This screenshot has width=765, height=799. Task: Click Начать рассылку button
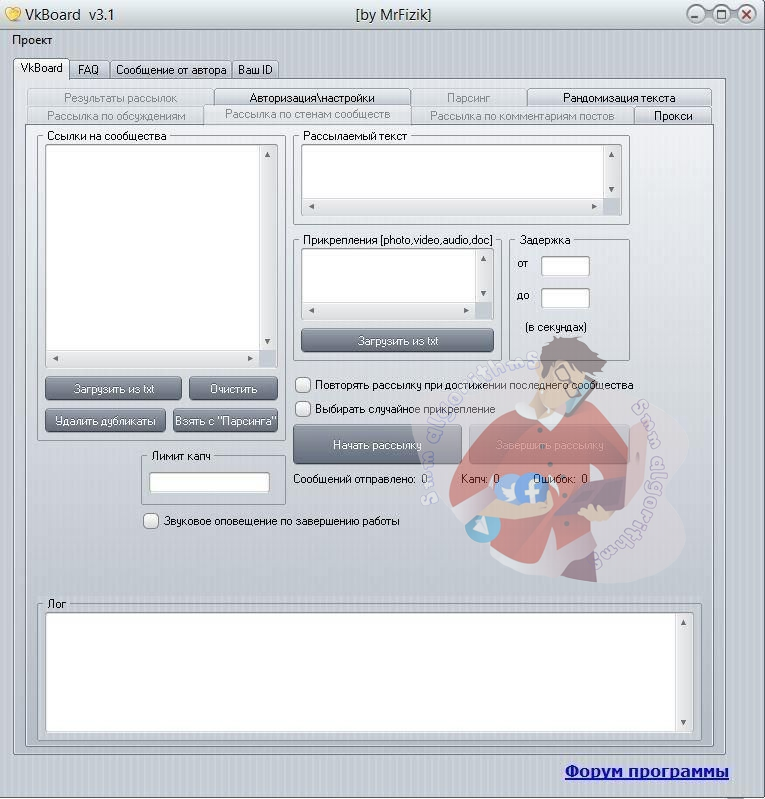(x=377, y=445)
